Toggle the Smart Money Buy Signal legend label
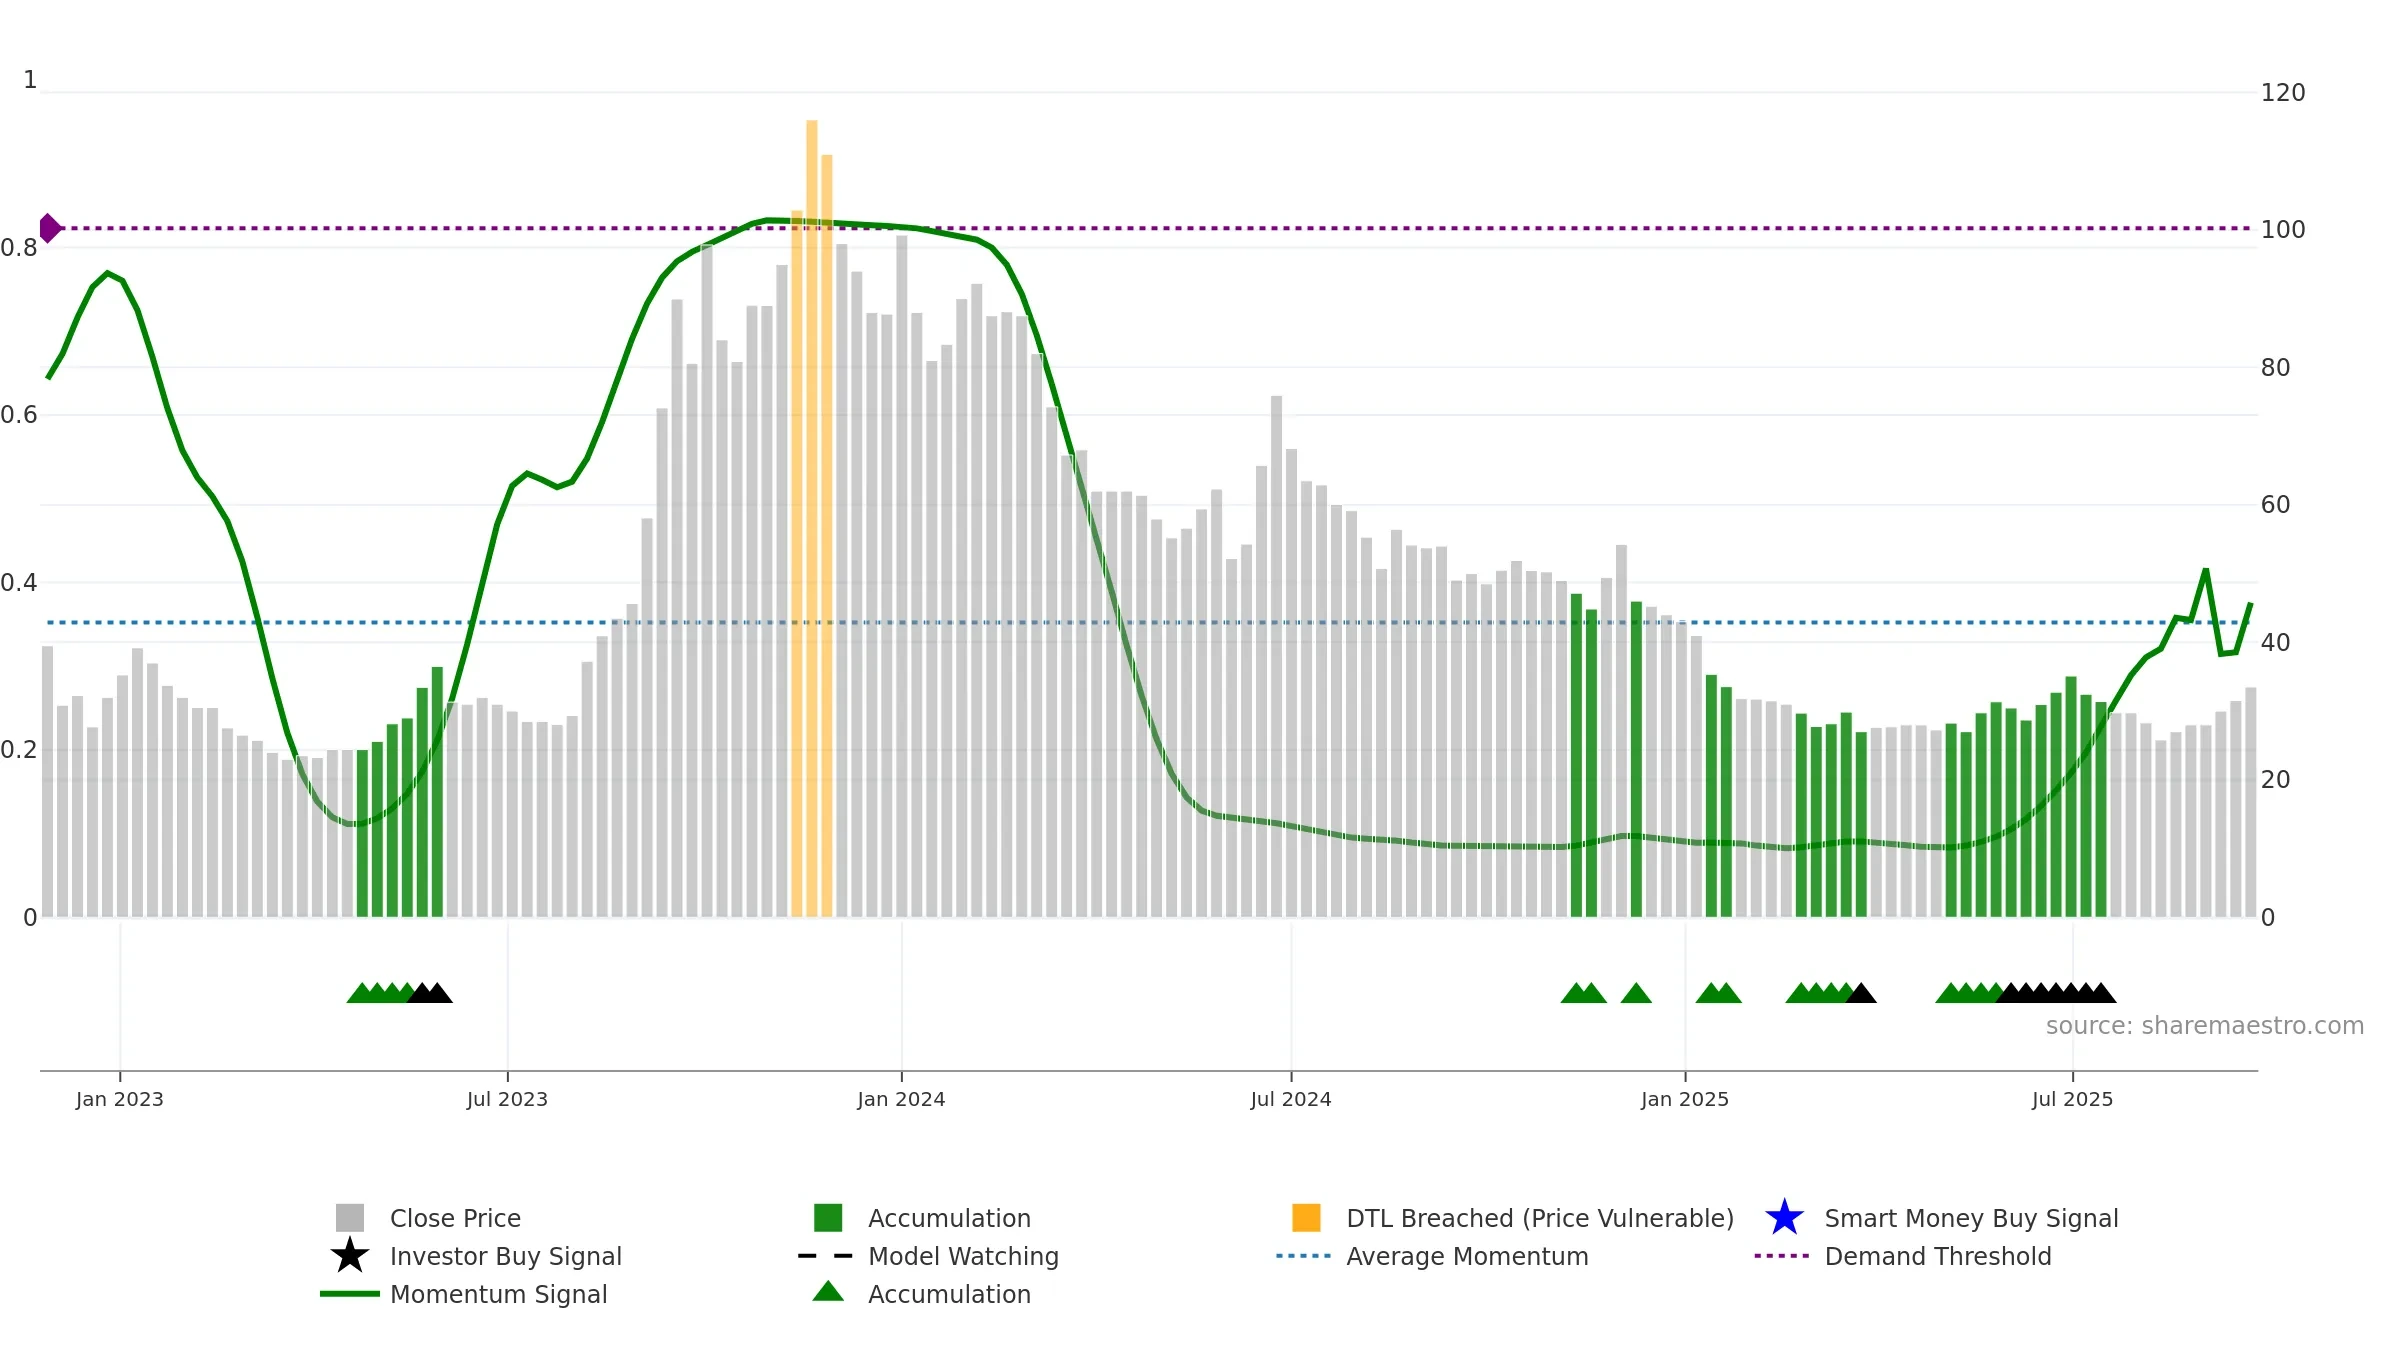Screen dimensions: 2400x1350 click(1971, 1218)
